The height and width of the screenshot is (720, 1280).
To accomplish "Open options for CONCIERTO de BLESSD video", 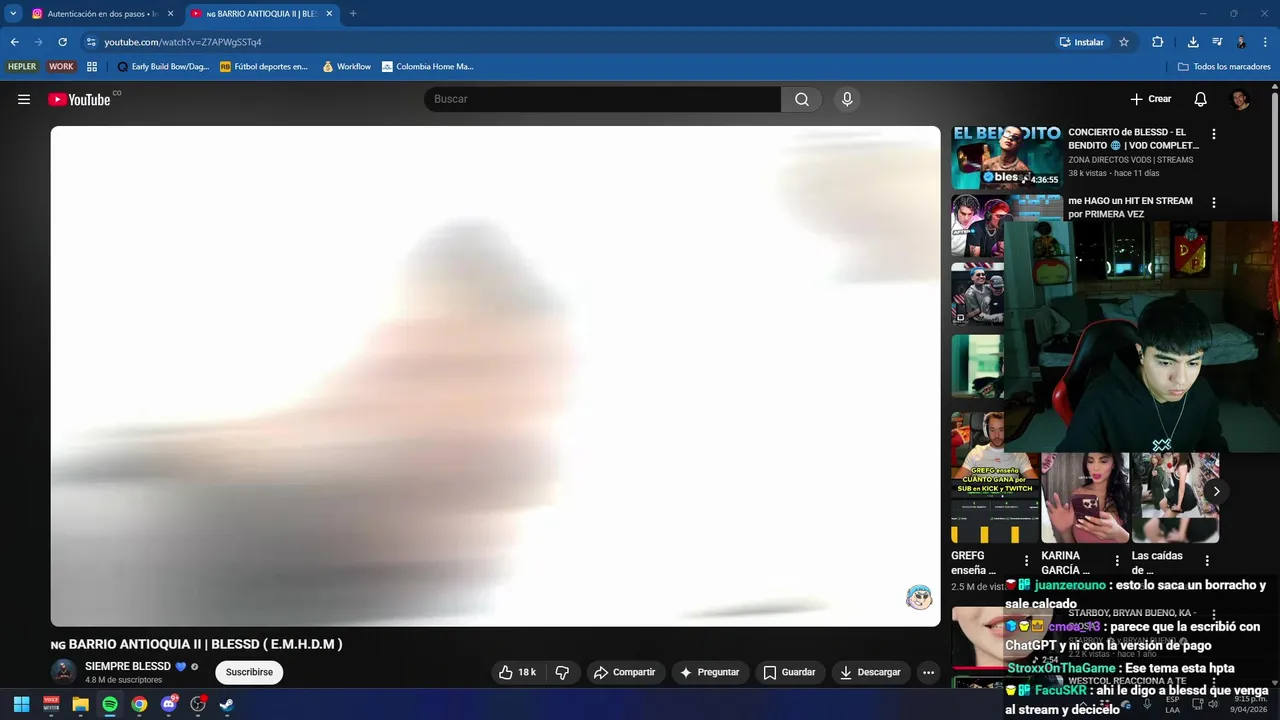I will [1214, 134].
